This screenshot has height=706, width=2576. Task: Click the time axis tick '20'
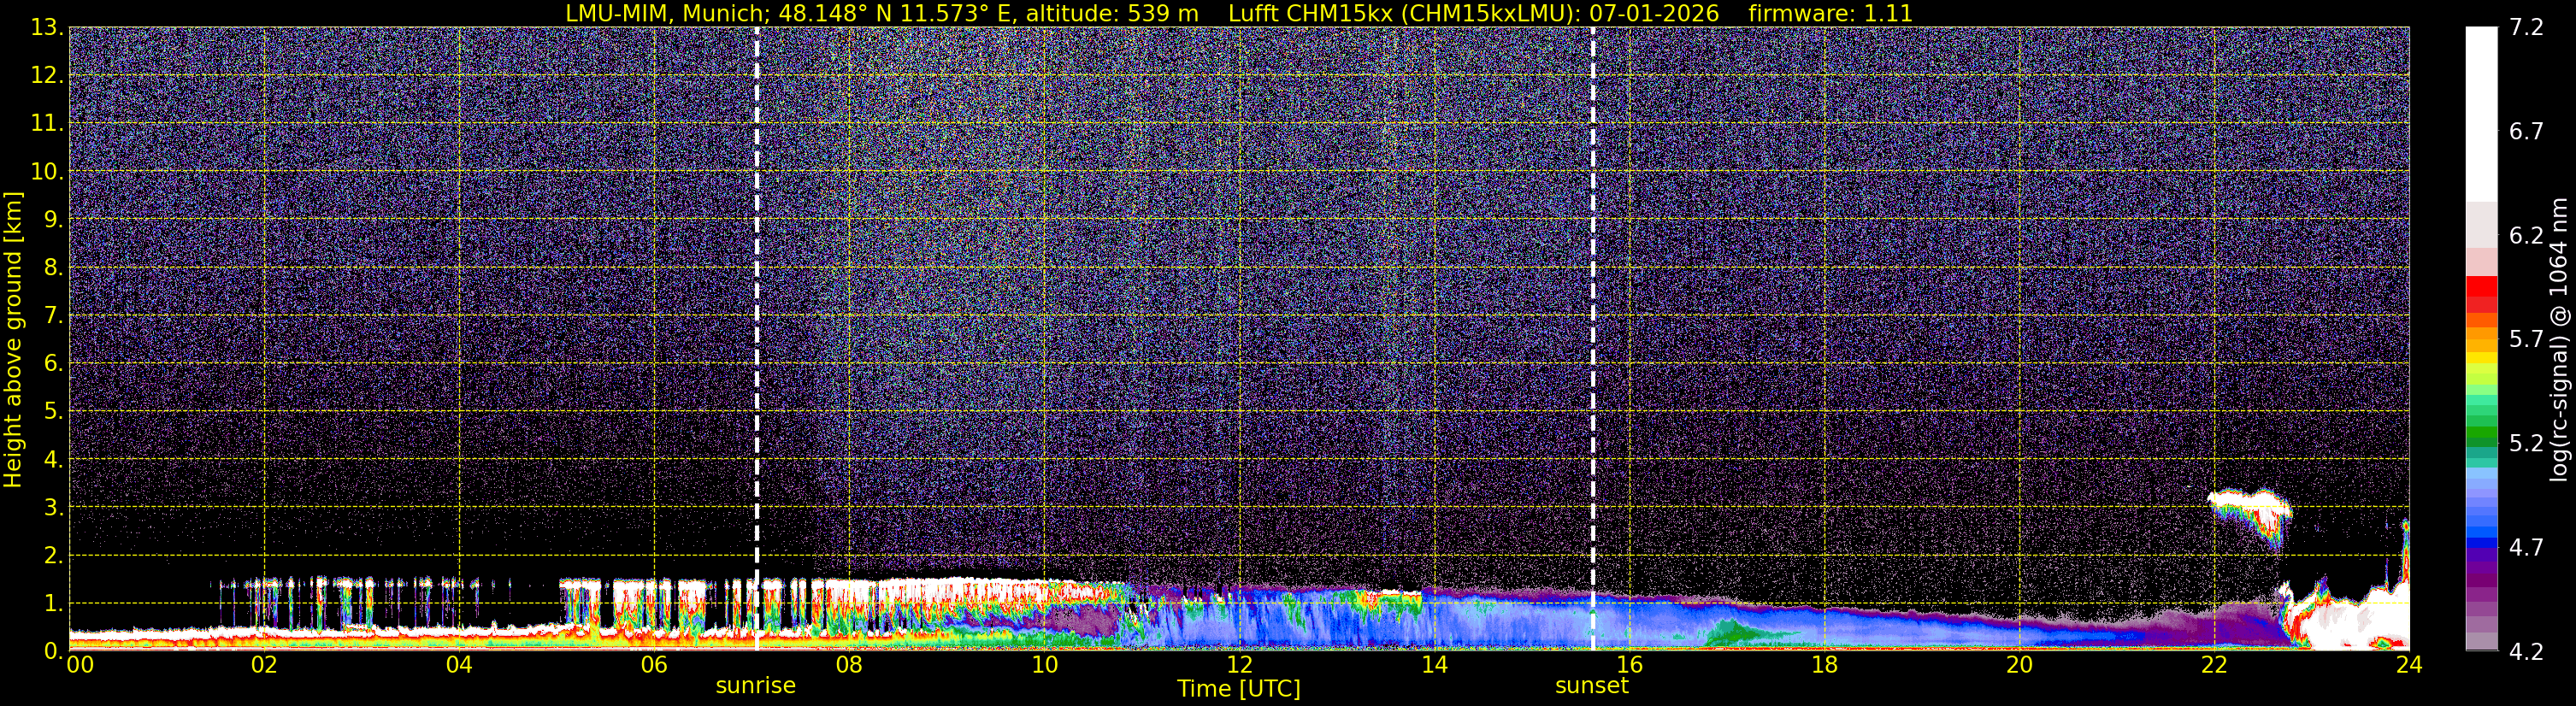(2019, 664)
